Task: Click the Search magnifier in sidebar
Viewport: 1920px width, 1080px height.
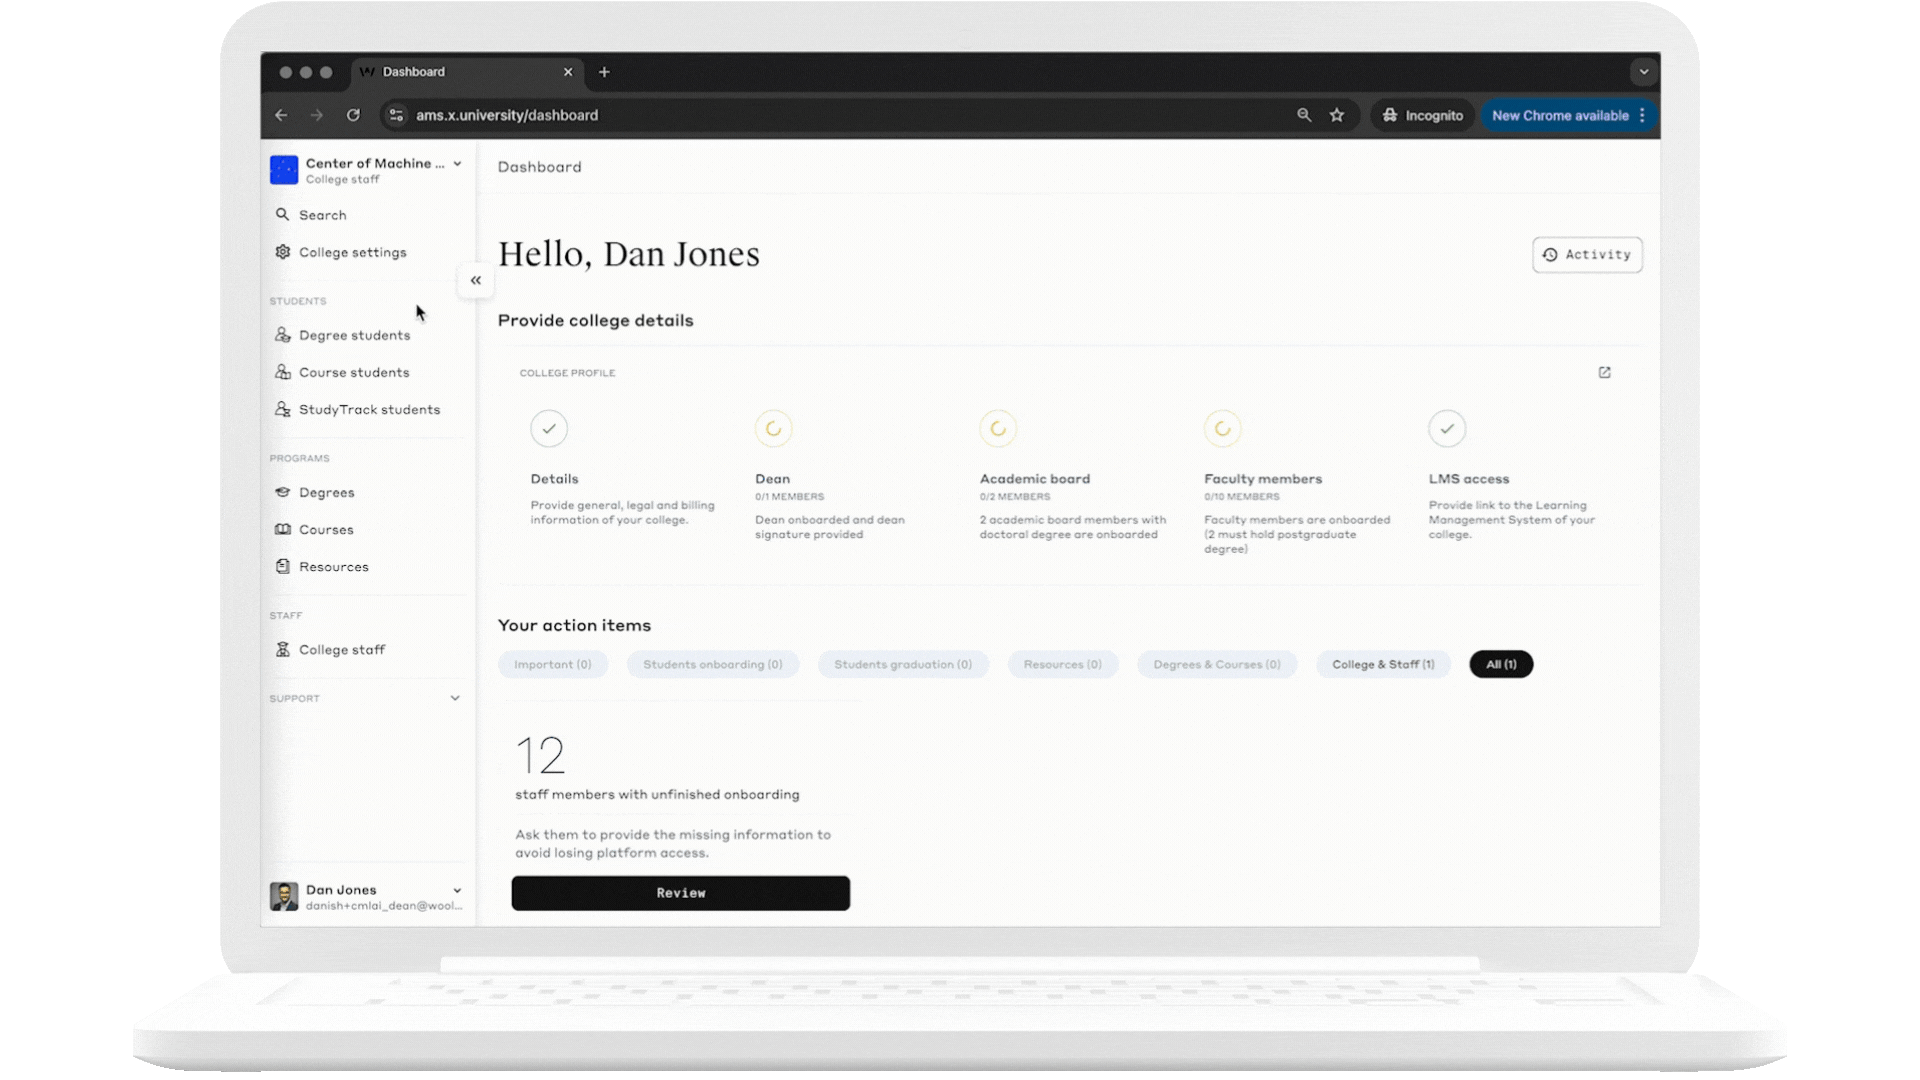Action: pyautogui.click(x=283, y=215)
